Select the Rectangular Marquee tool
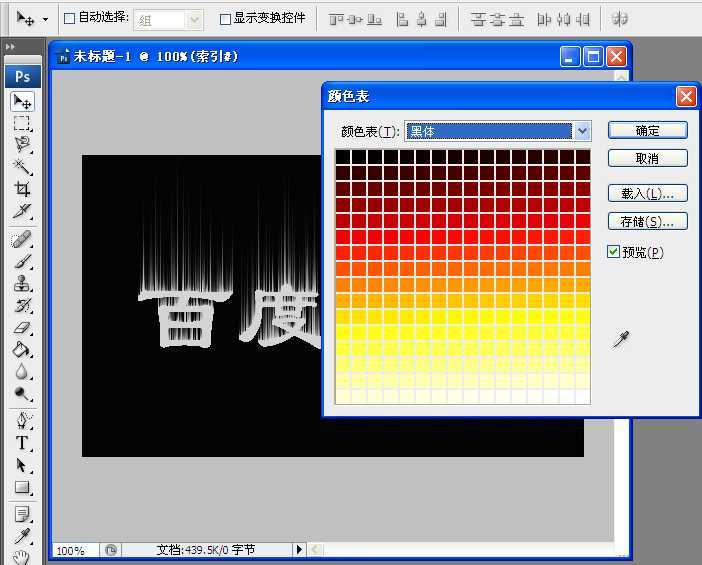The image size is (702, 565). (22, 123)
